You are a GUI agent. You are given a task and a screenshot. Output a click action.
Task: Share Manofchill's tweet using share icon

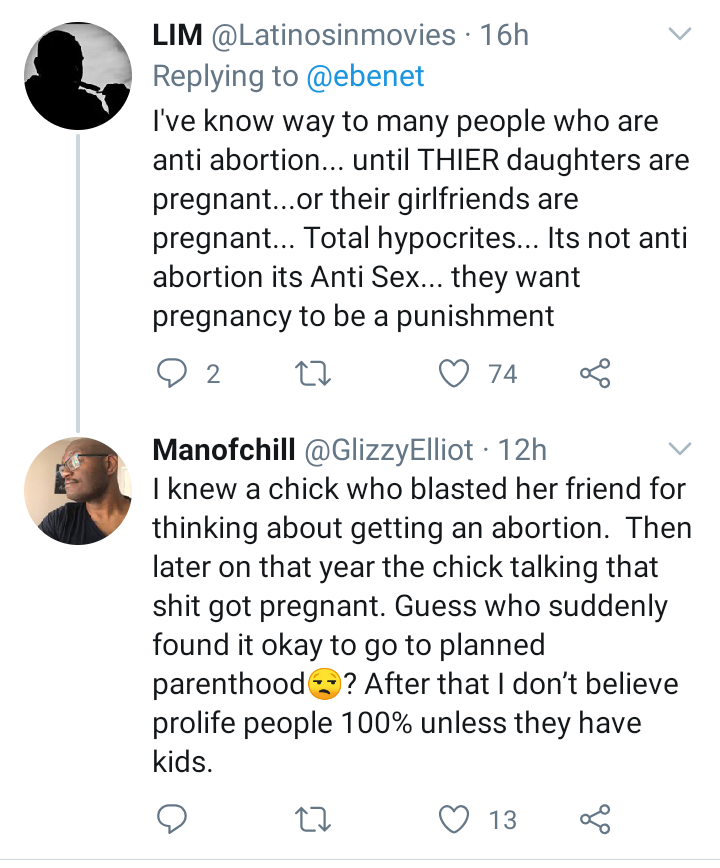[595, 820]
